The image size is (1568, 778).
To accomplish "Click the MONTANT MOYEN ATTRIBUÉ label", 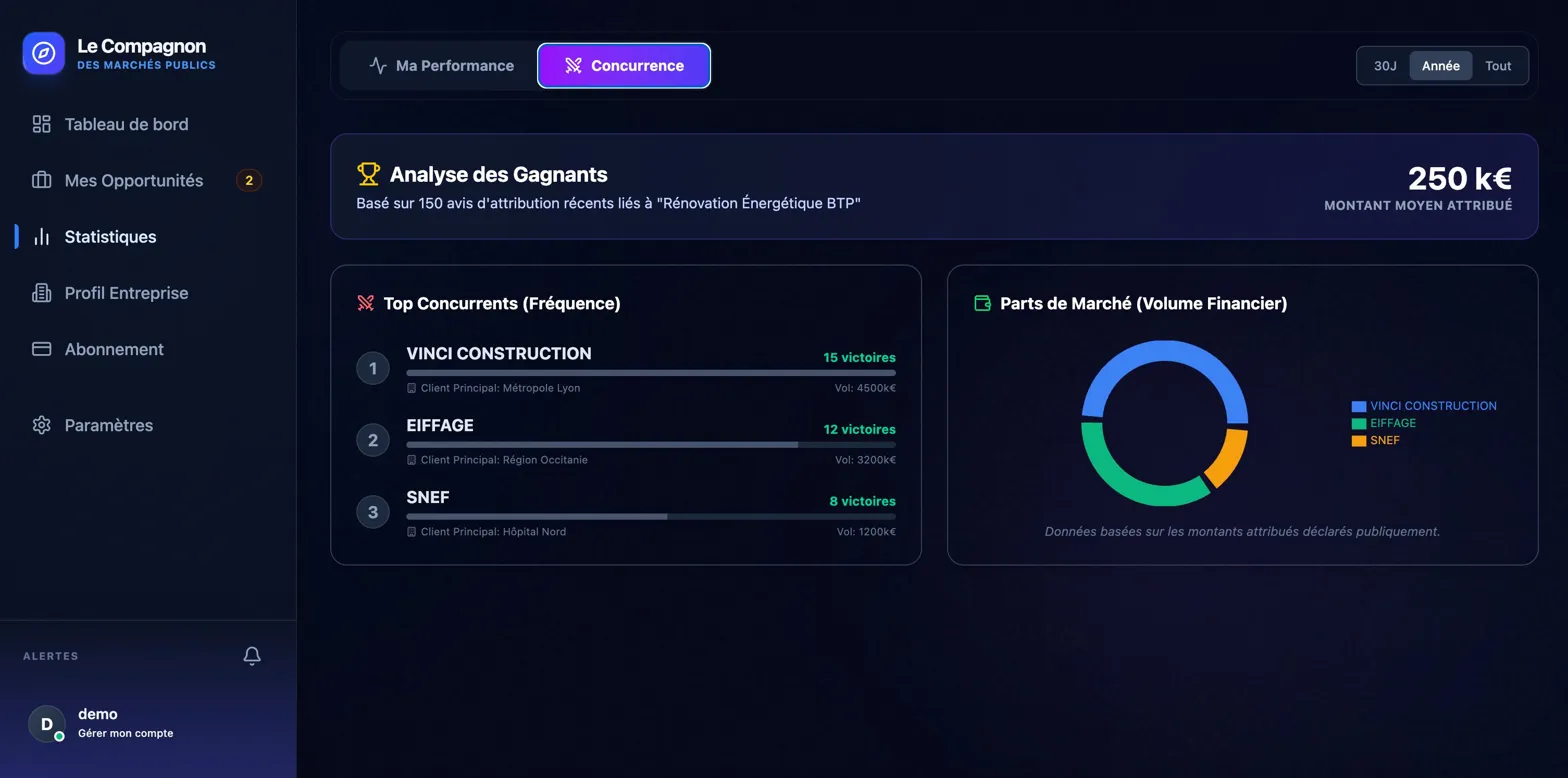I will click(x=1418, y=206).
